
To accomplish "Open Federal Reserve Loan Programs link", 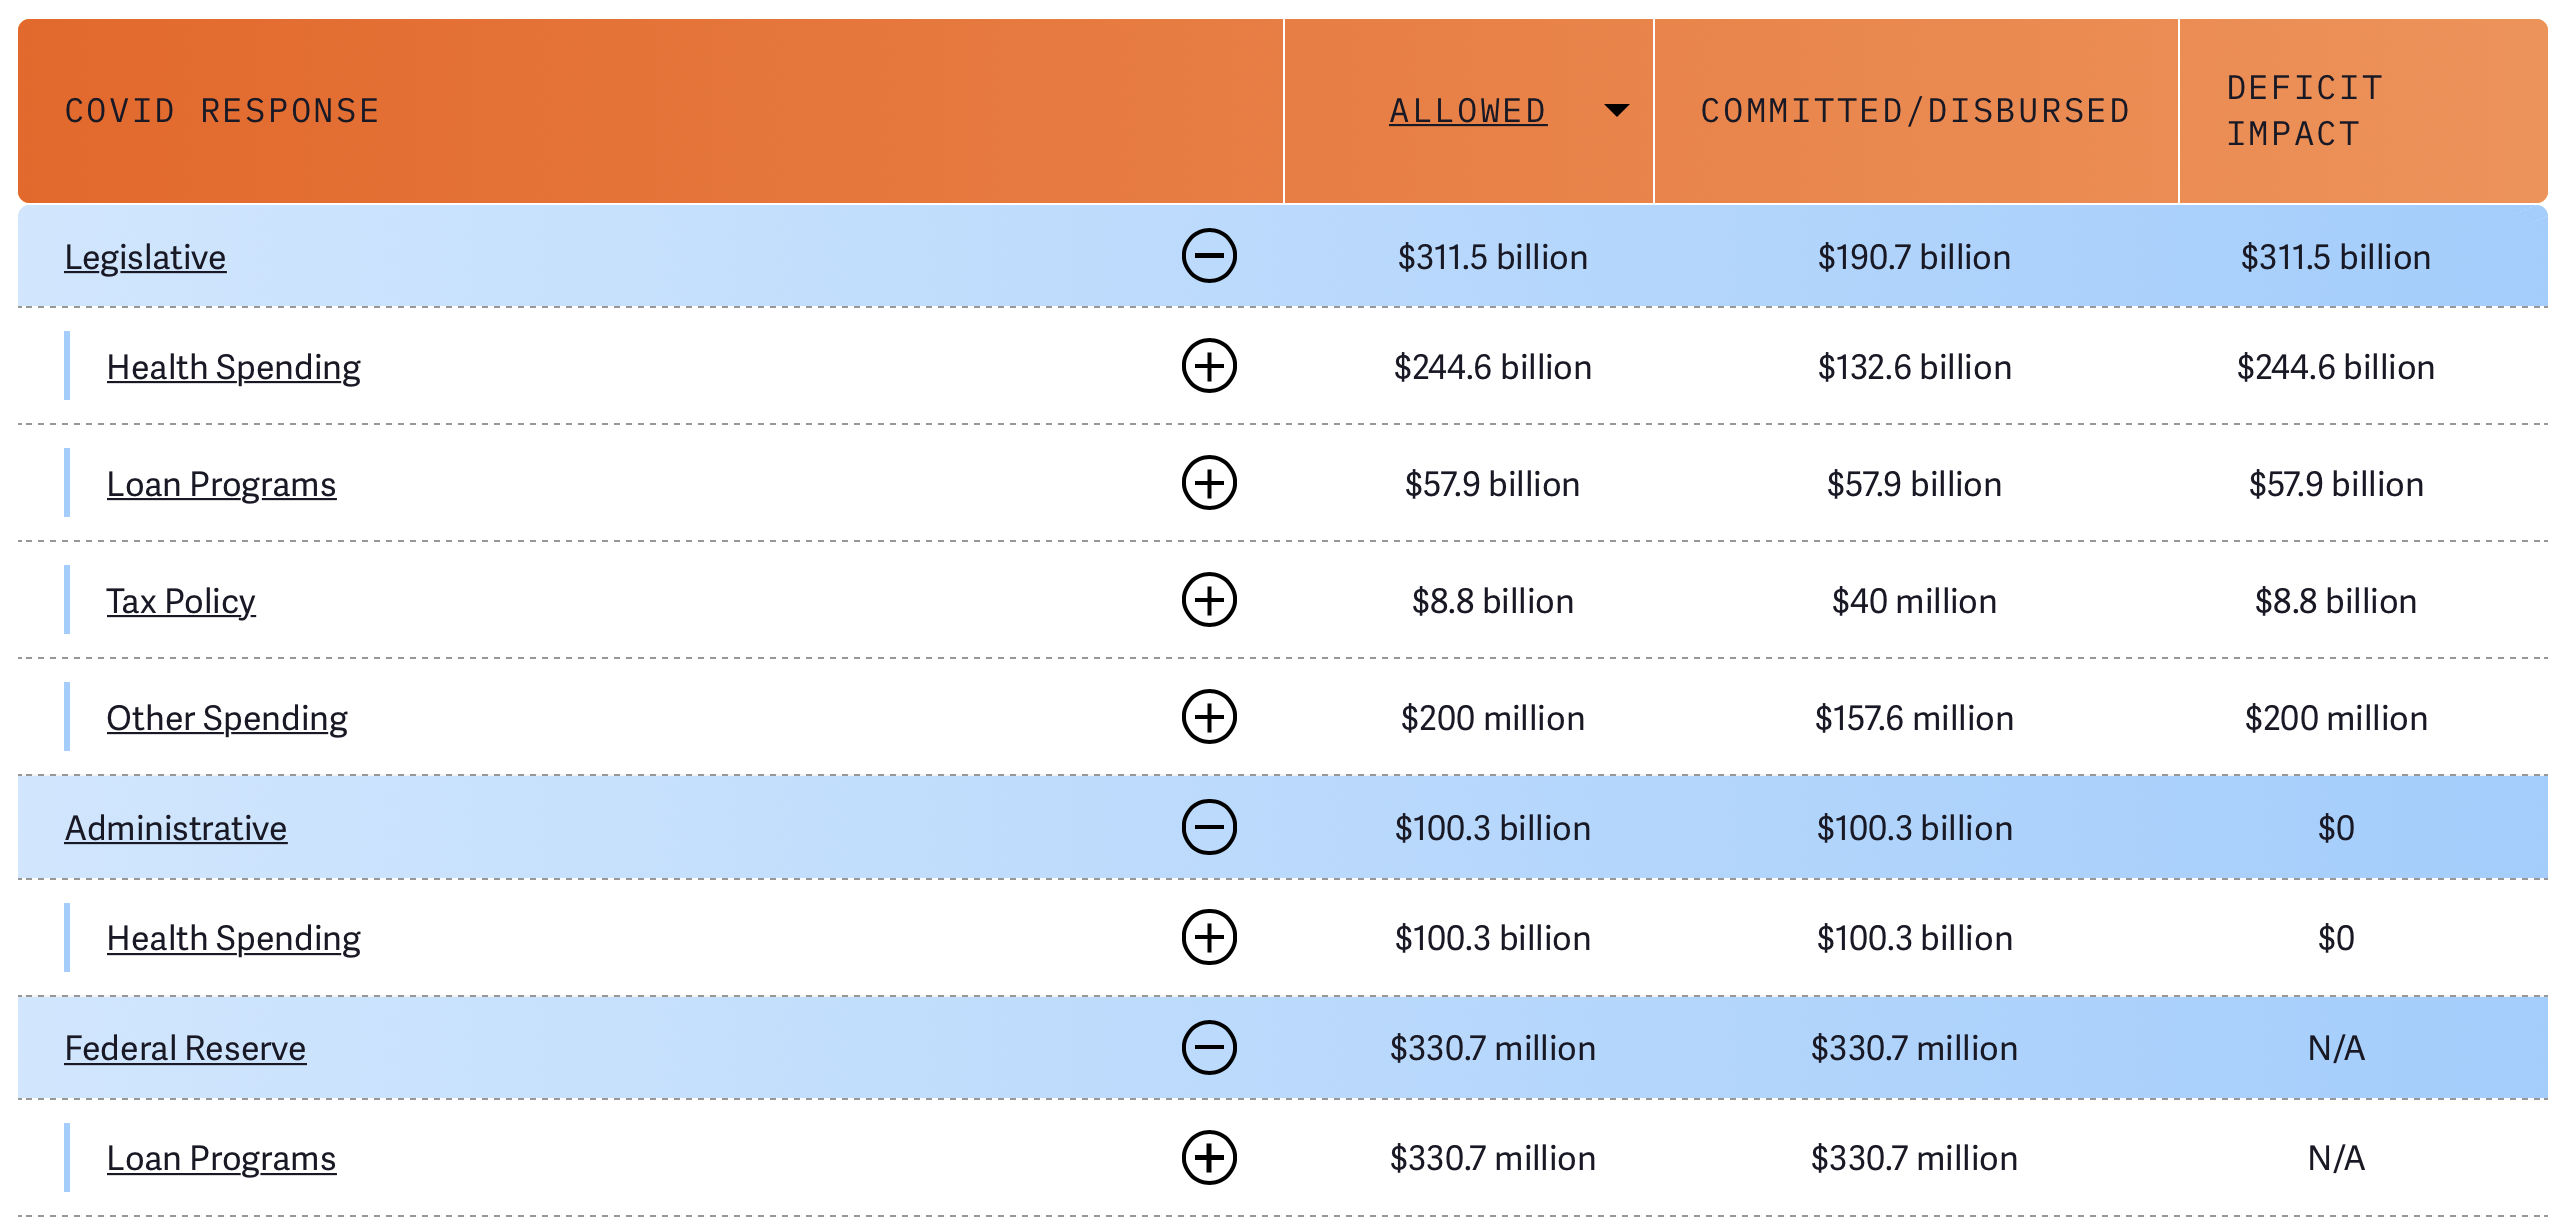I will (x=221, y=1158).
